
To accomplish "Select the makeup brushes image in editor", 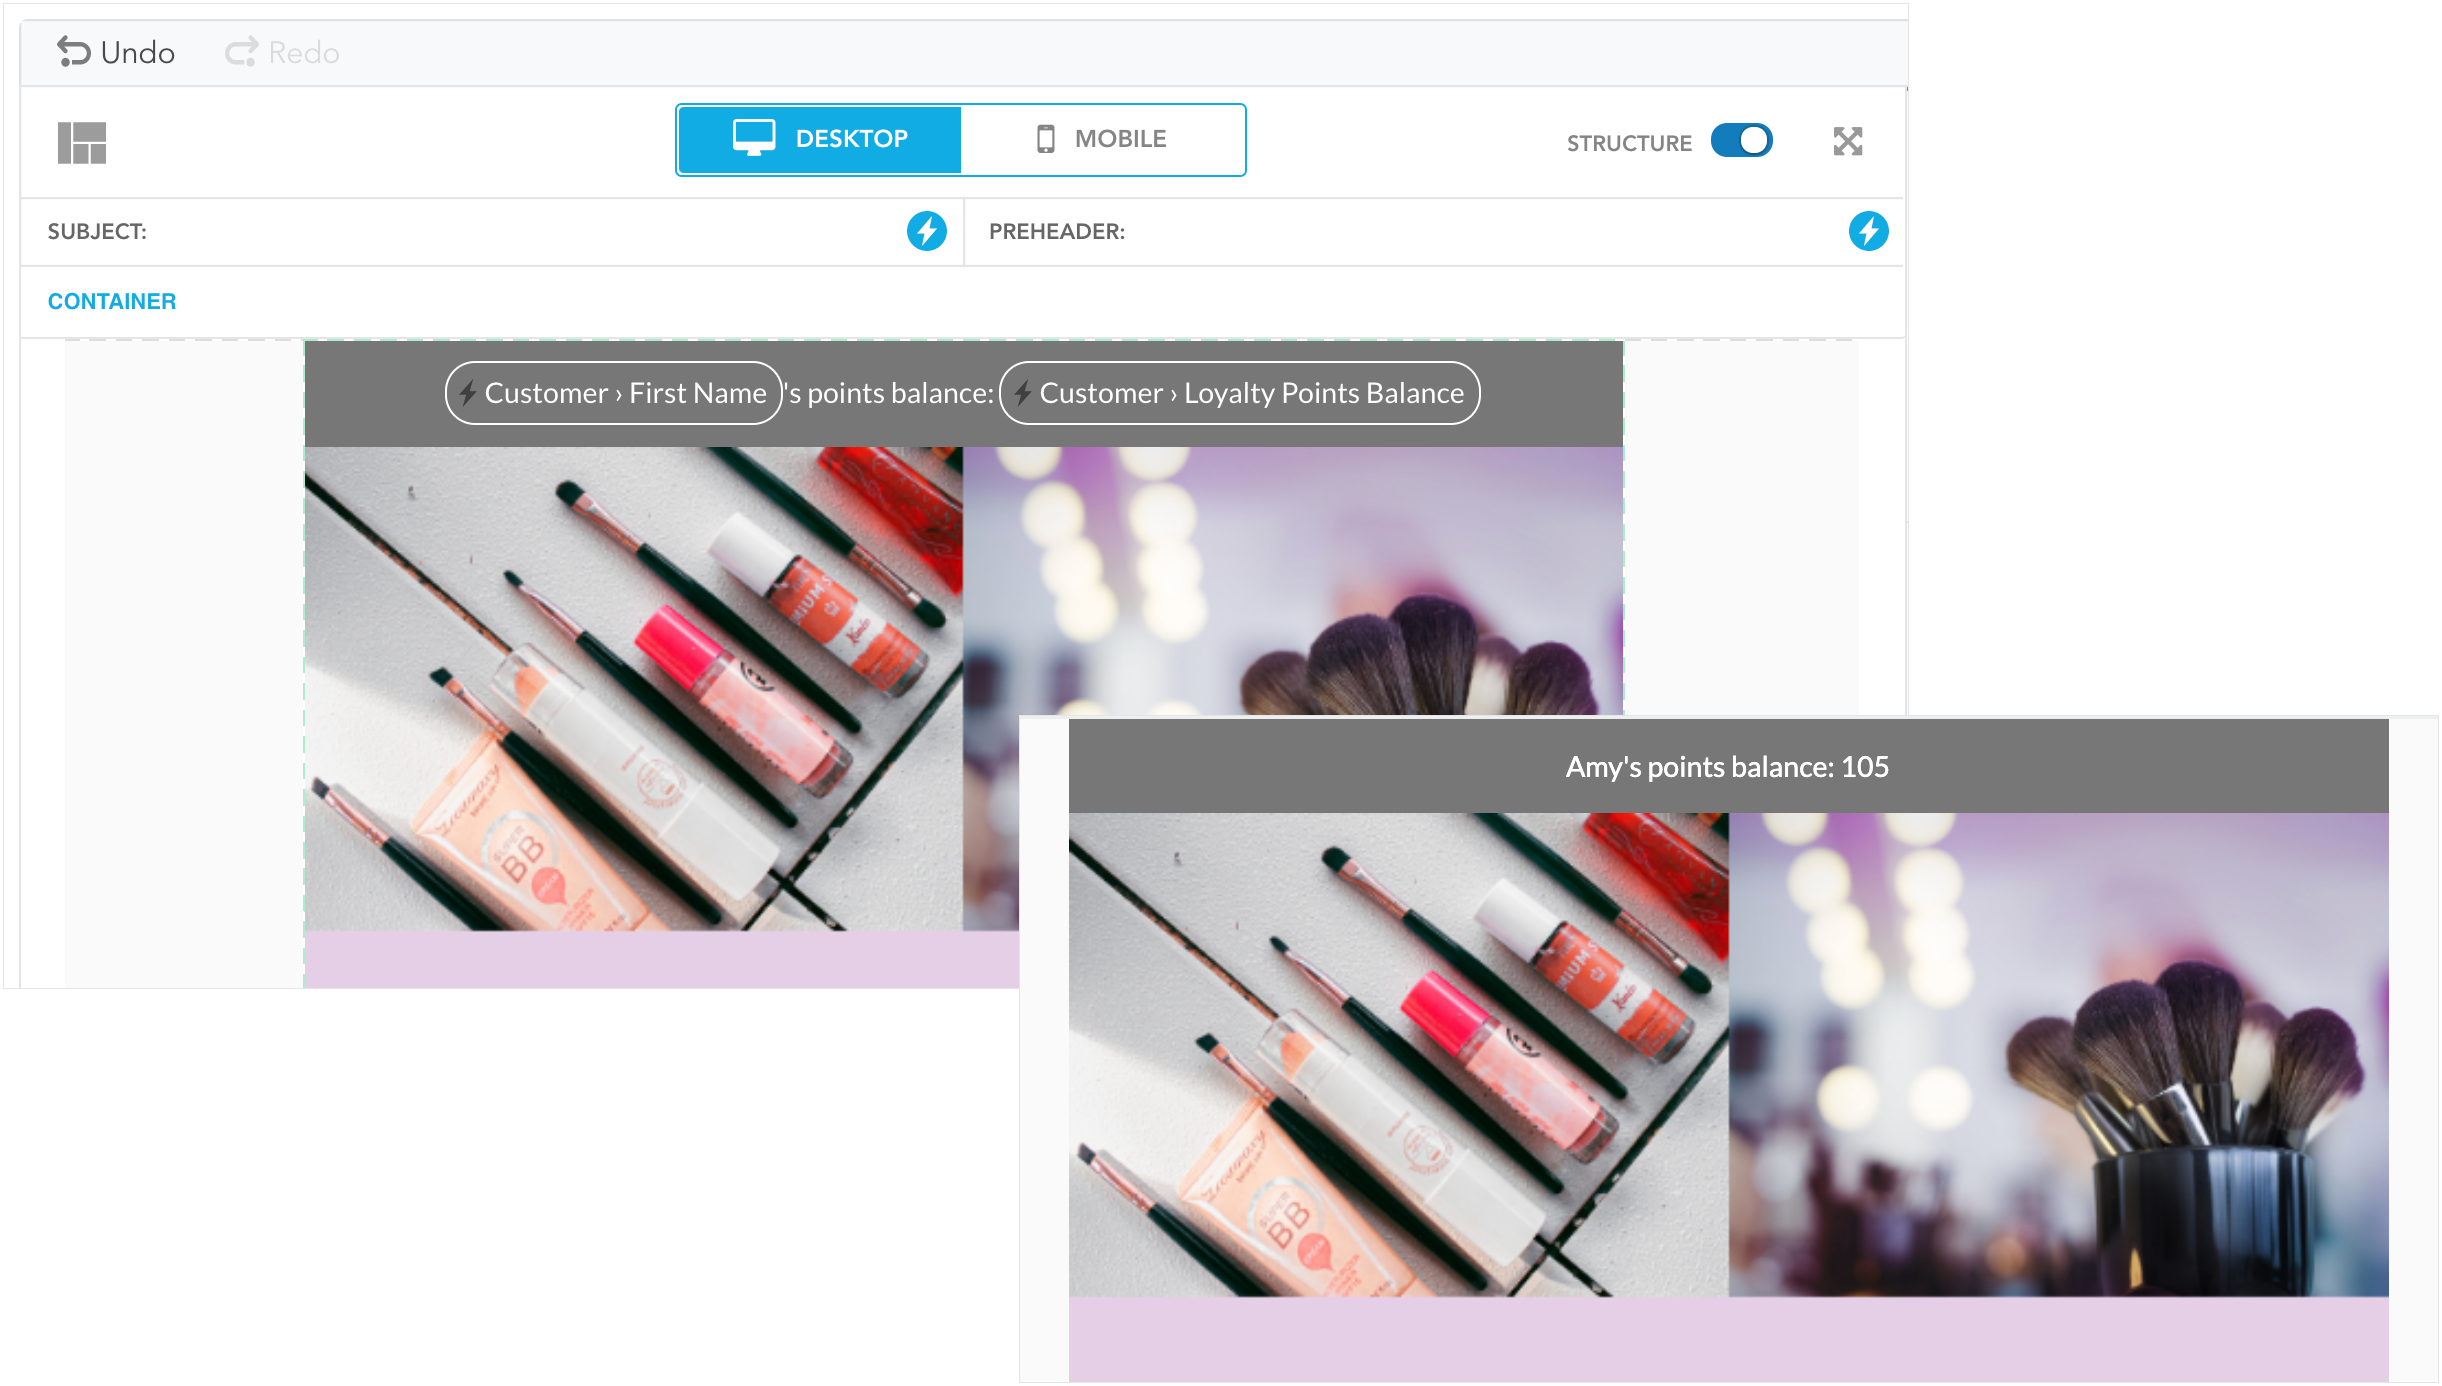I will point(1292,580).
